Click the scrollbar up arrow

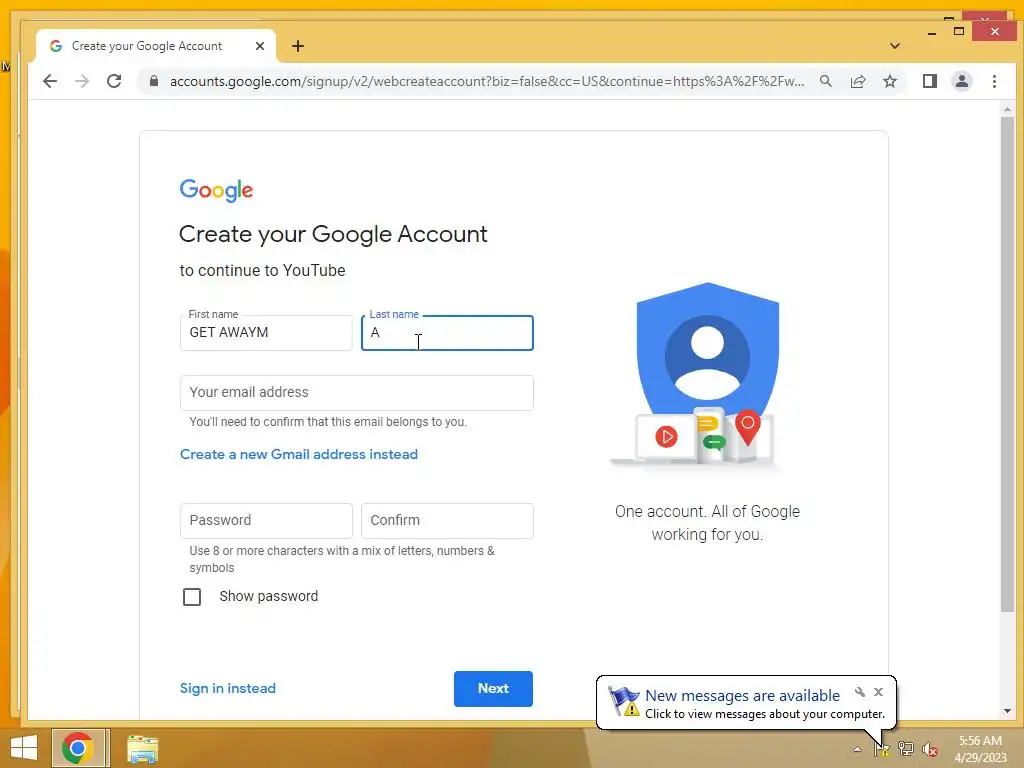coord(1007,109)
